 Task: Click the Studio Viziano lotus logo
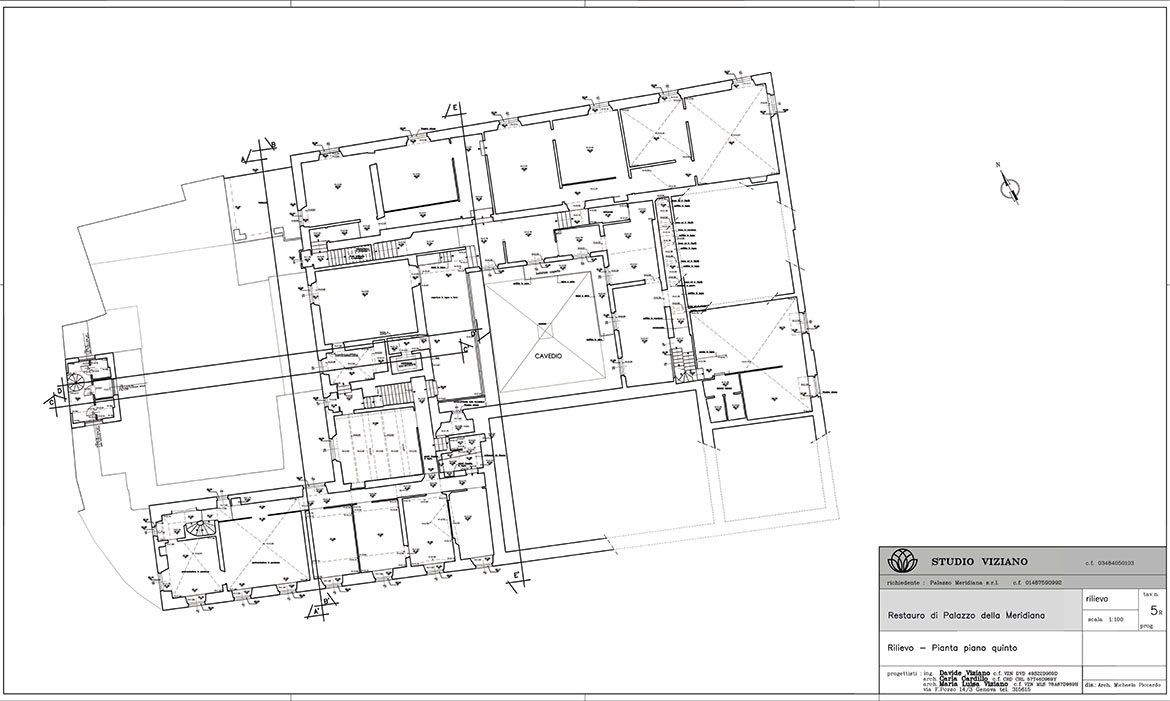(902, 561)
